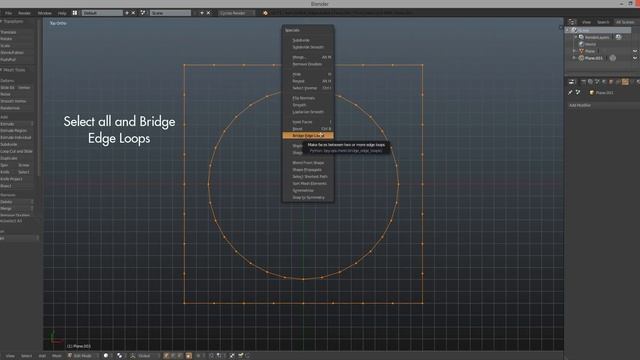Choose Remove Doubles in Specials menu
This screenshot has height=360, width=640.
[308, 64]
